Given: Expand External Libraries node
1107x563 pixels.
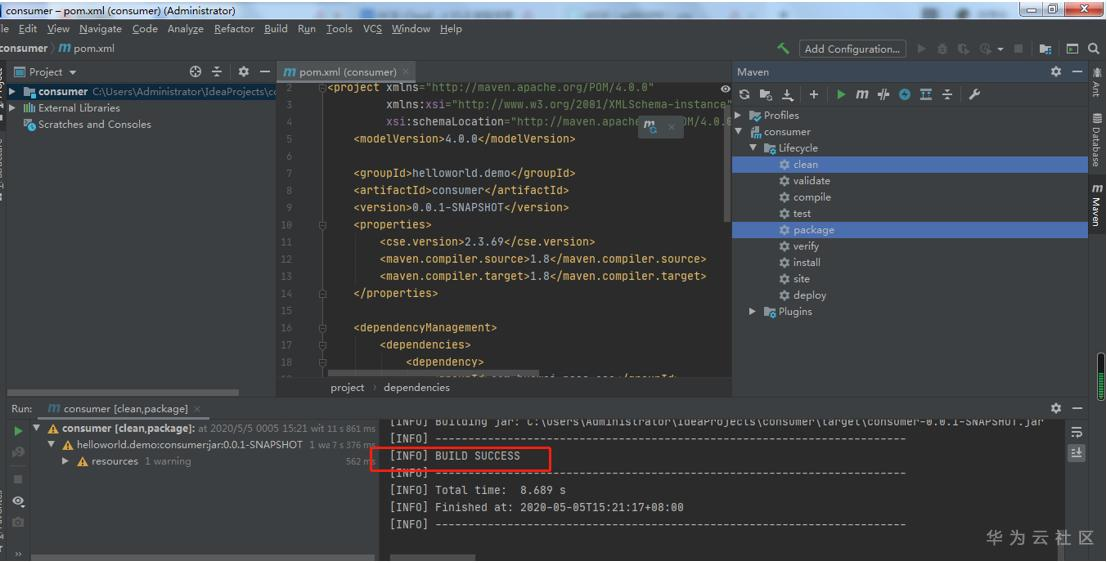Looking at the screenshot, I should [x=12, y=108].
